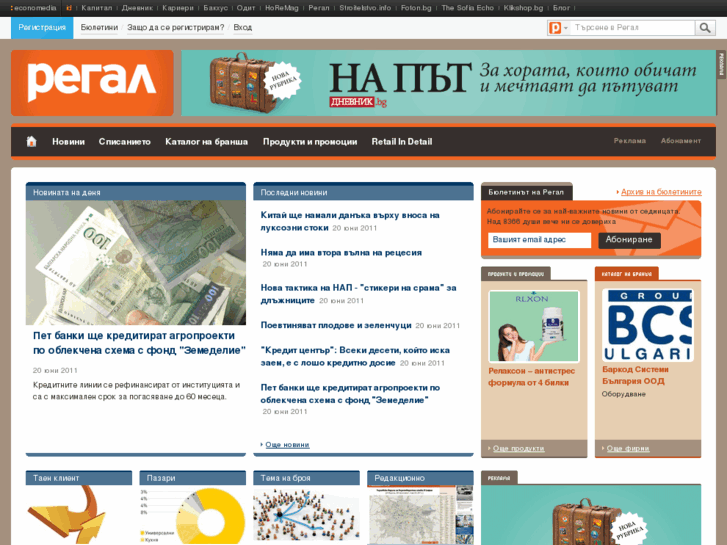Viewport: 727px width, 545px height.
Task: Click the Реклама nav link
Action: [x=630, y=141]
